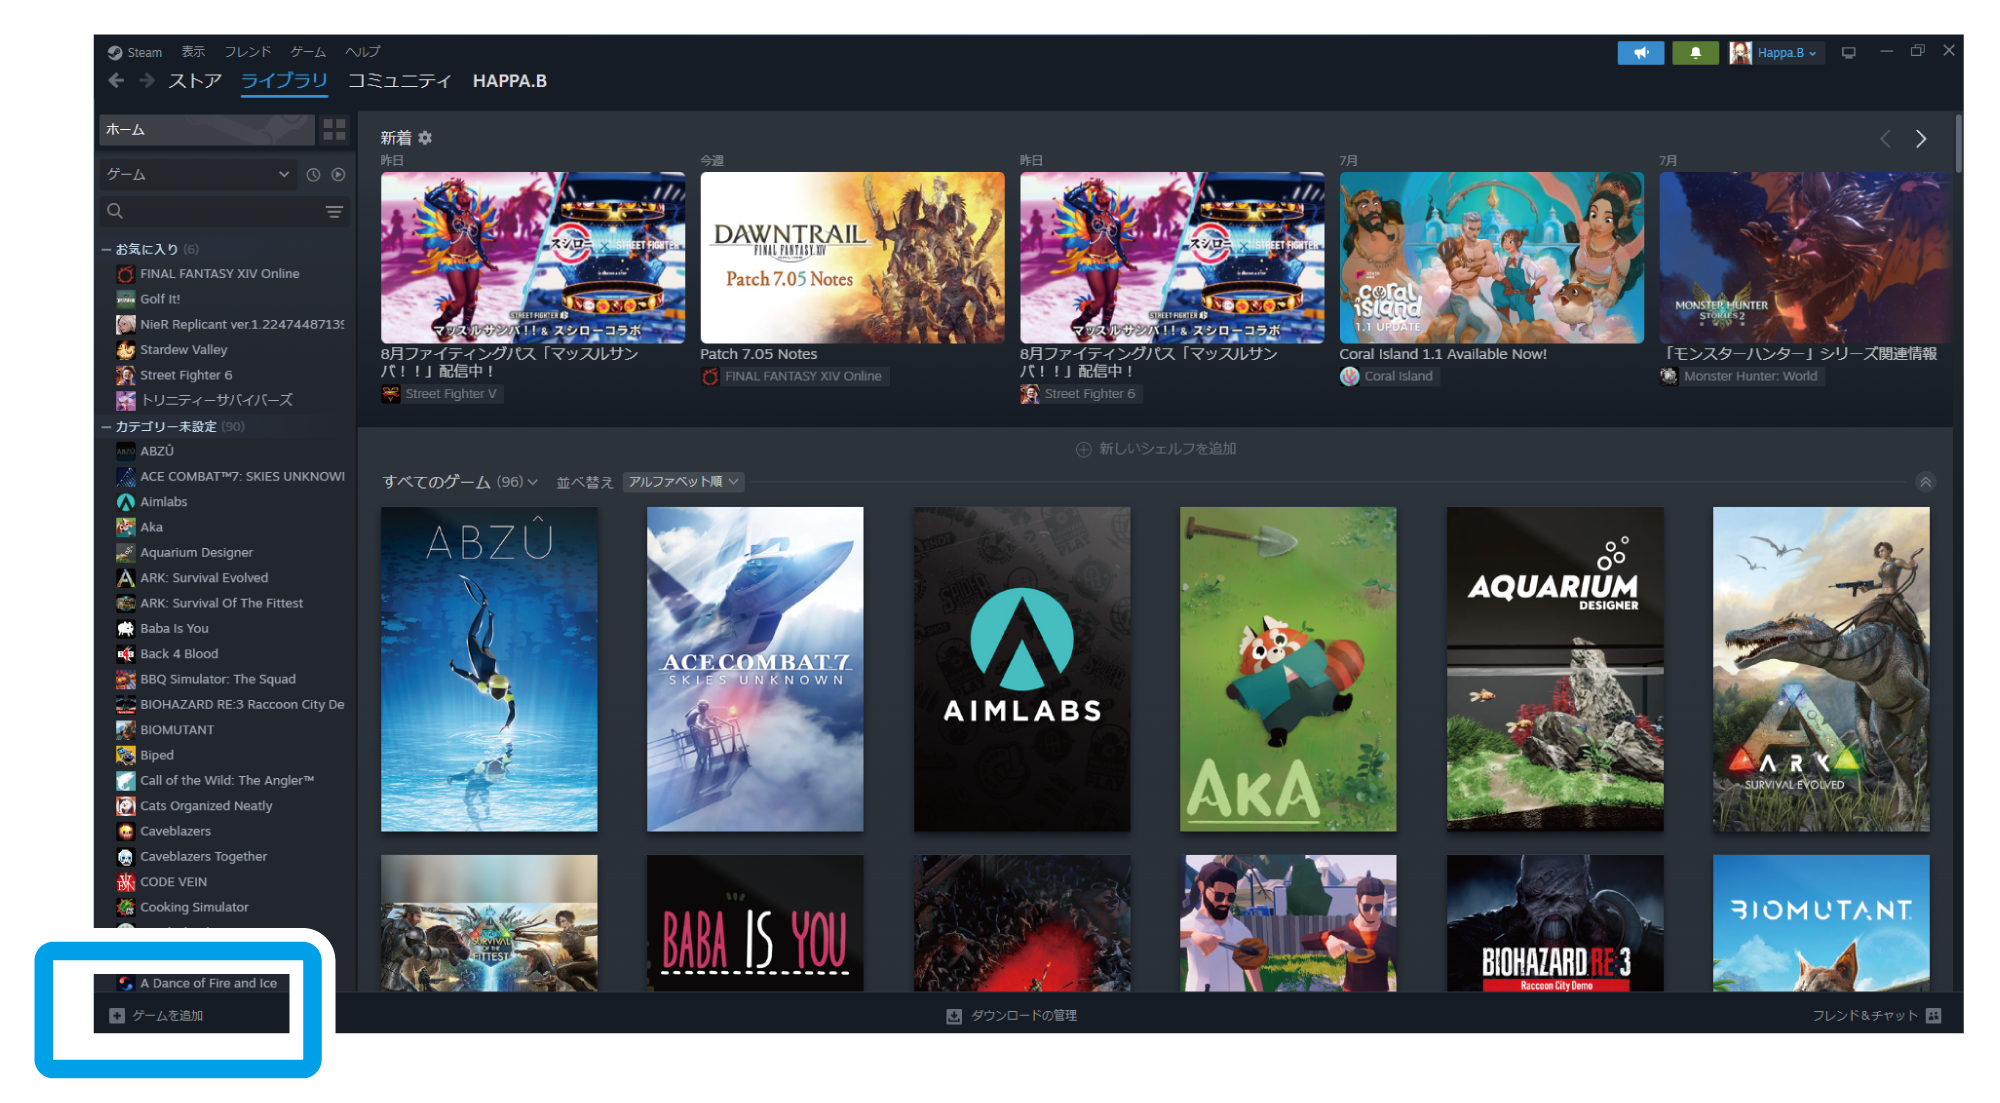Switch to the ライブラリ tab
This screenshot has height=1103, width=2000.
(x=284, y=81)
